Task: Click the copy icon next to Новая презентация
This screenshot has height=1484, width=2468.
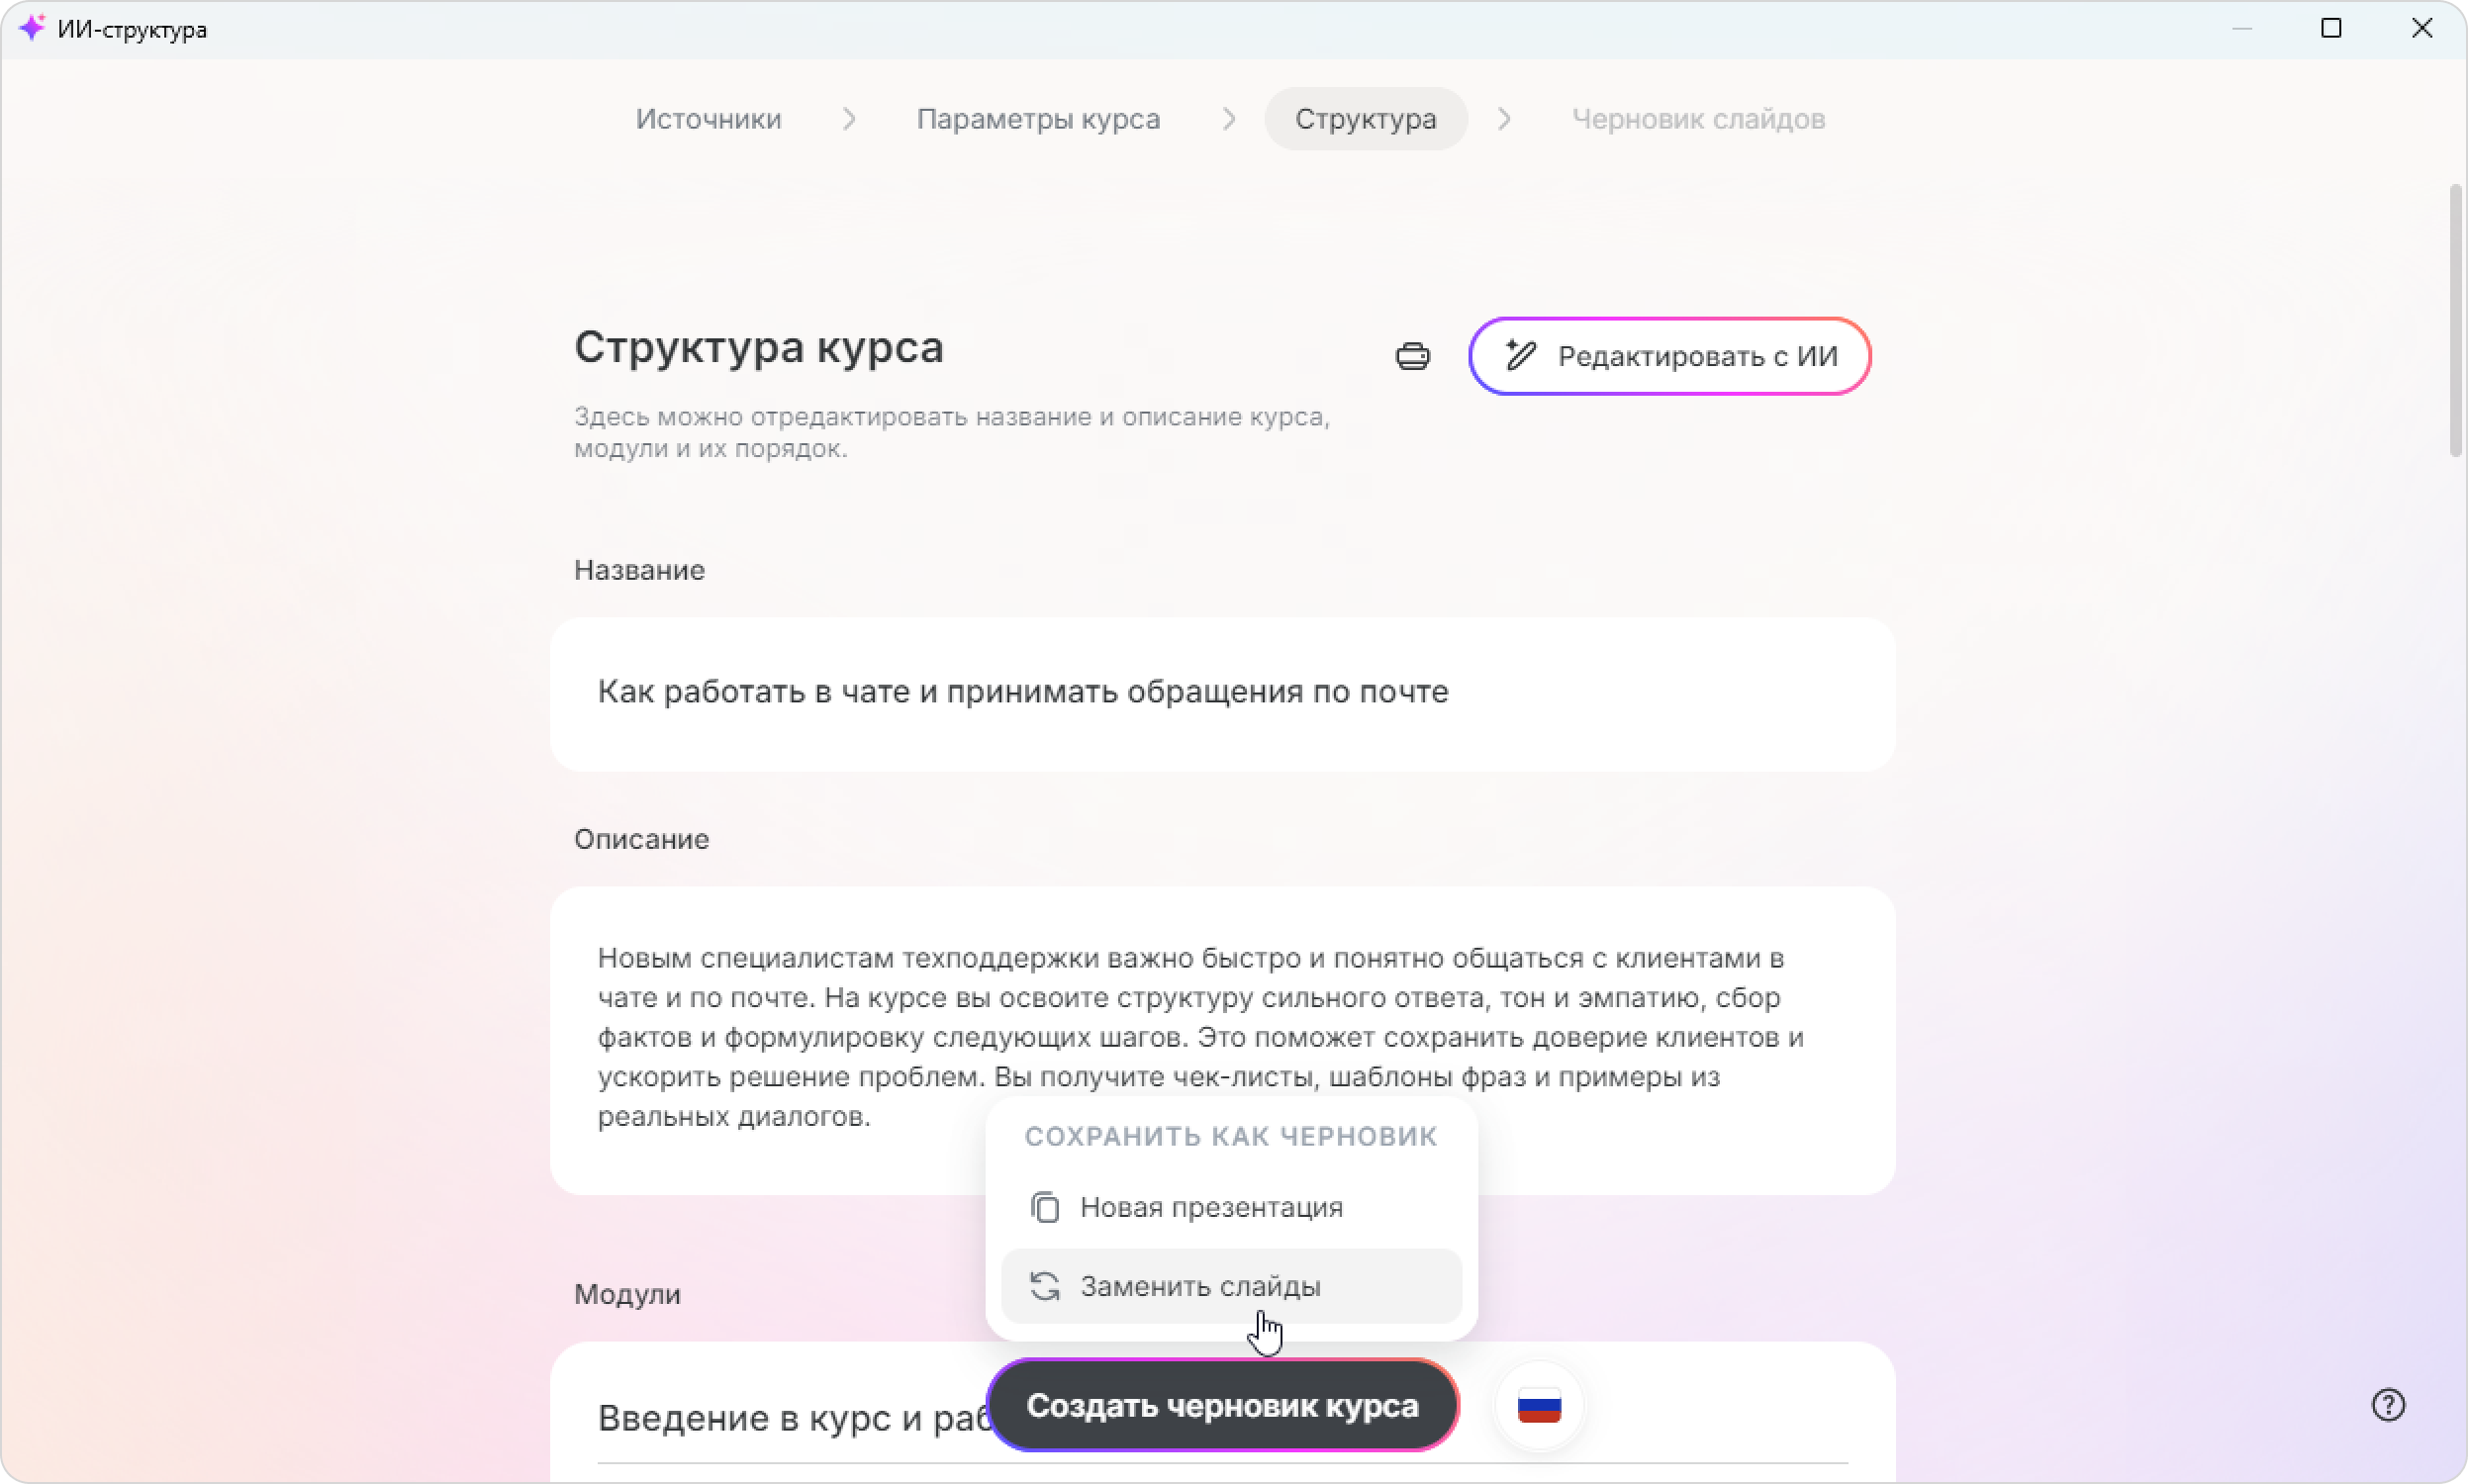Action: [x=1045, y=1207]
